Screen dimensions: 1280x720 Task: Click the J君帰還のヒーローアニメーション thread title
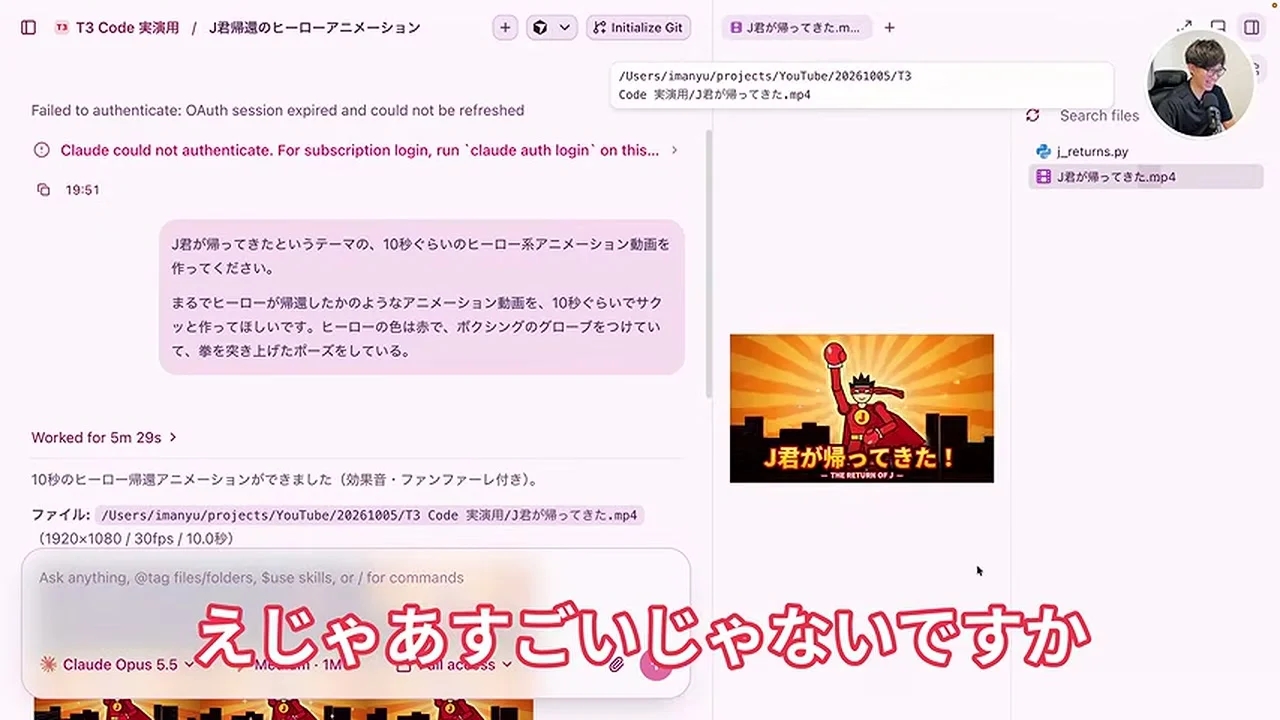(x=314, y=28)
